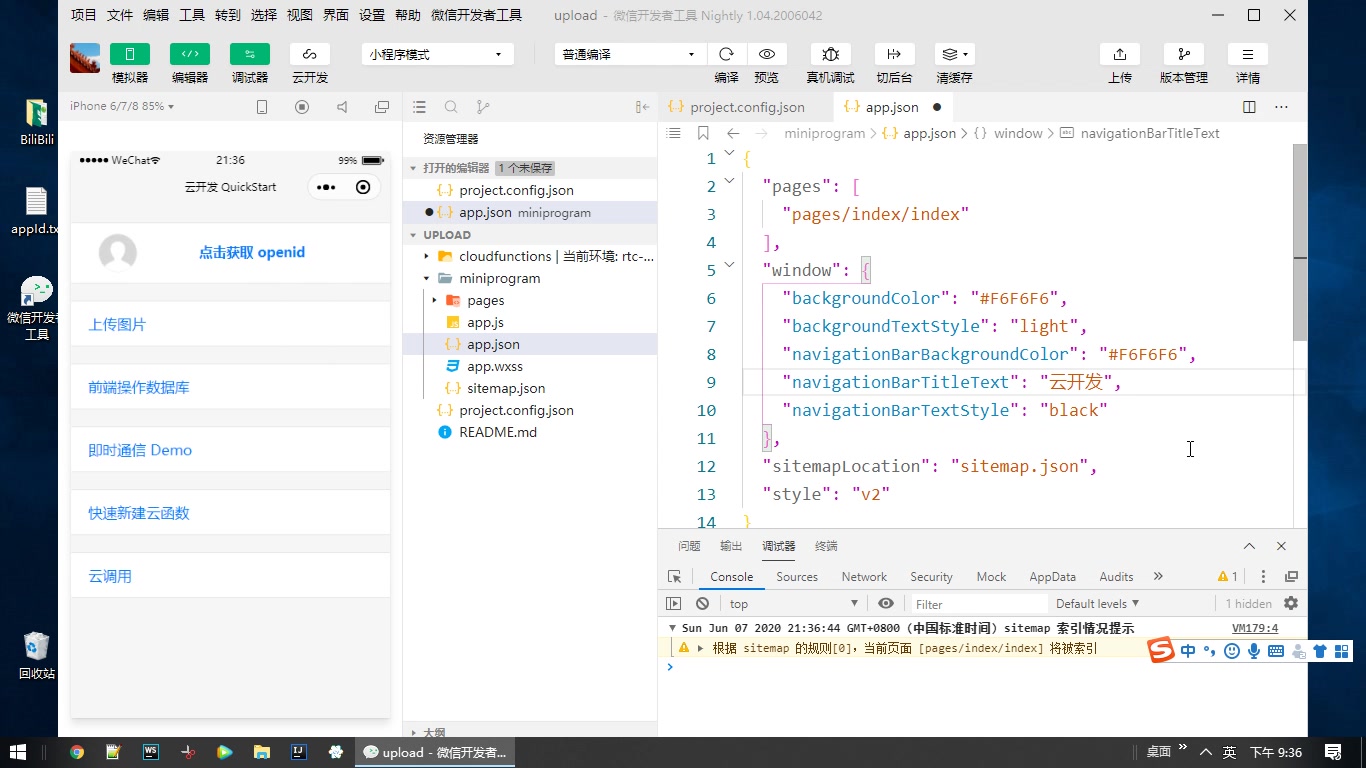Click 前端操作数据库 in the simulator

tap(139, 387)
